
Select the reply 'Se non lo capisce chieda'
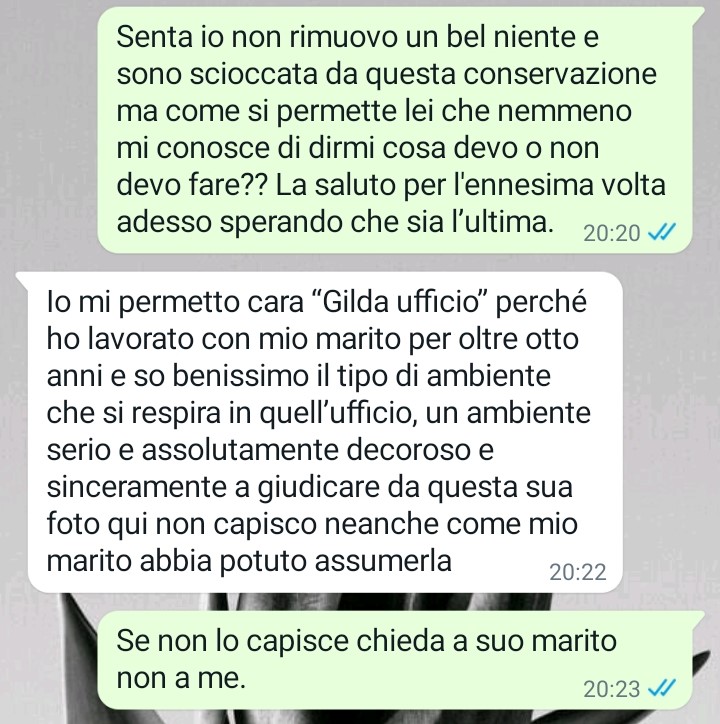395,660
